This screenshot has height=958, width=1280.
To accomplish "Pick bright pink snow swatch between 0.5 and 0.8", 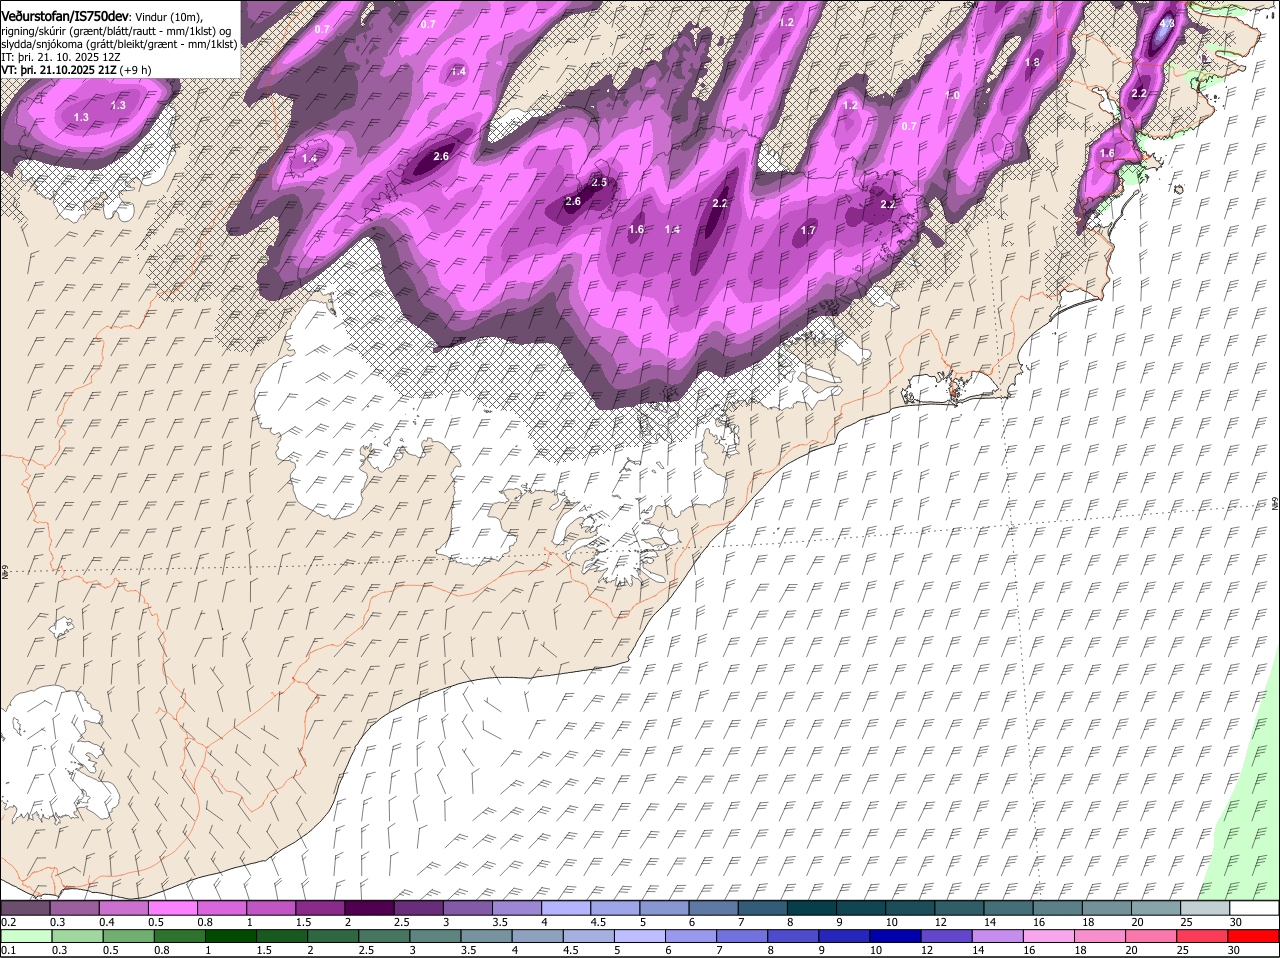I will tap(172, 908).
